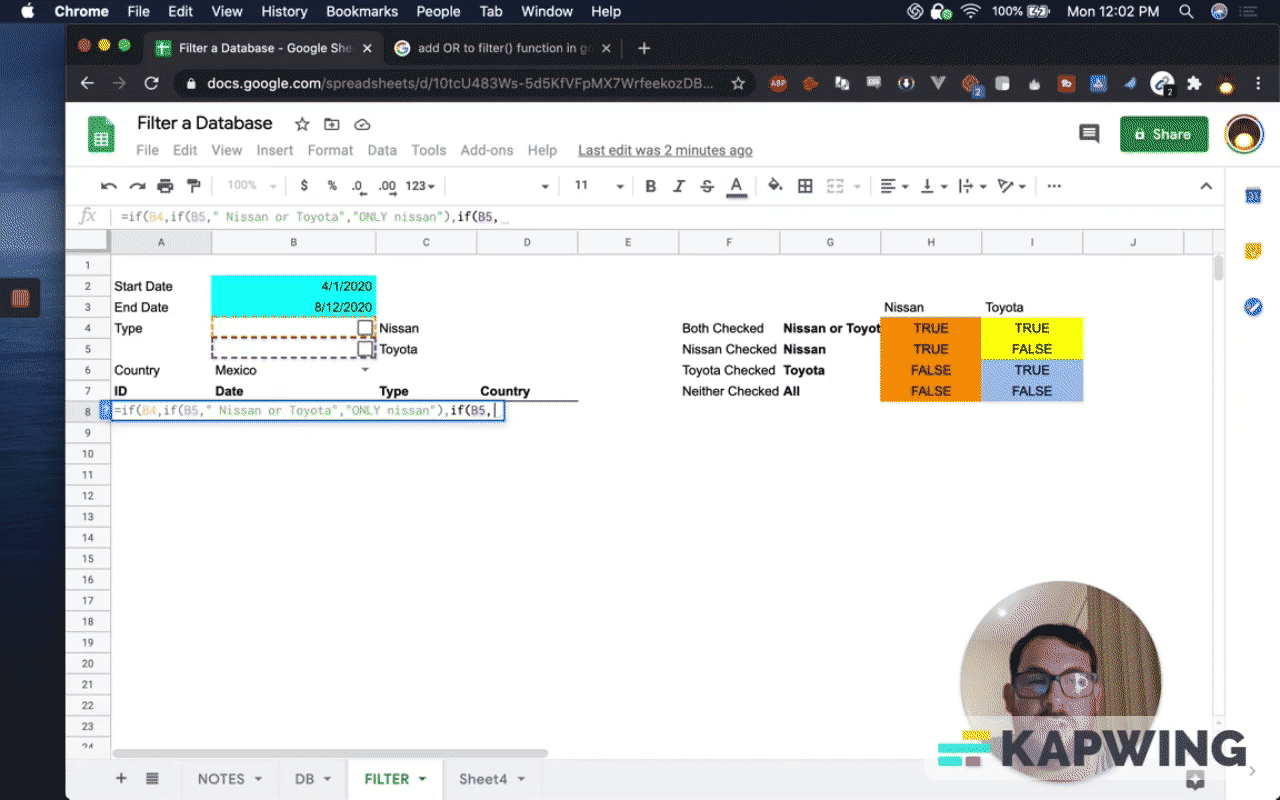The width and height of the screenshot is (1280, 800).
Task: Open the all sheets list button
Action: coord(152,779)
